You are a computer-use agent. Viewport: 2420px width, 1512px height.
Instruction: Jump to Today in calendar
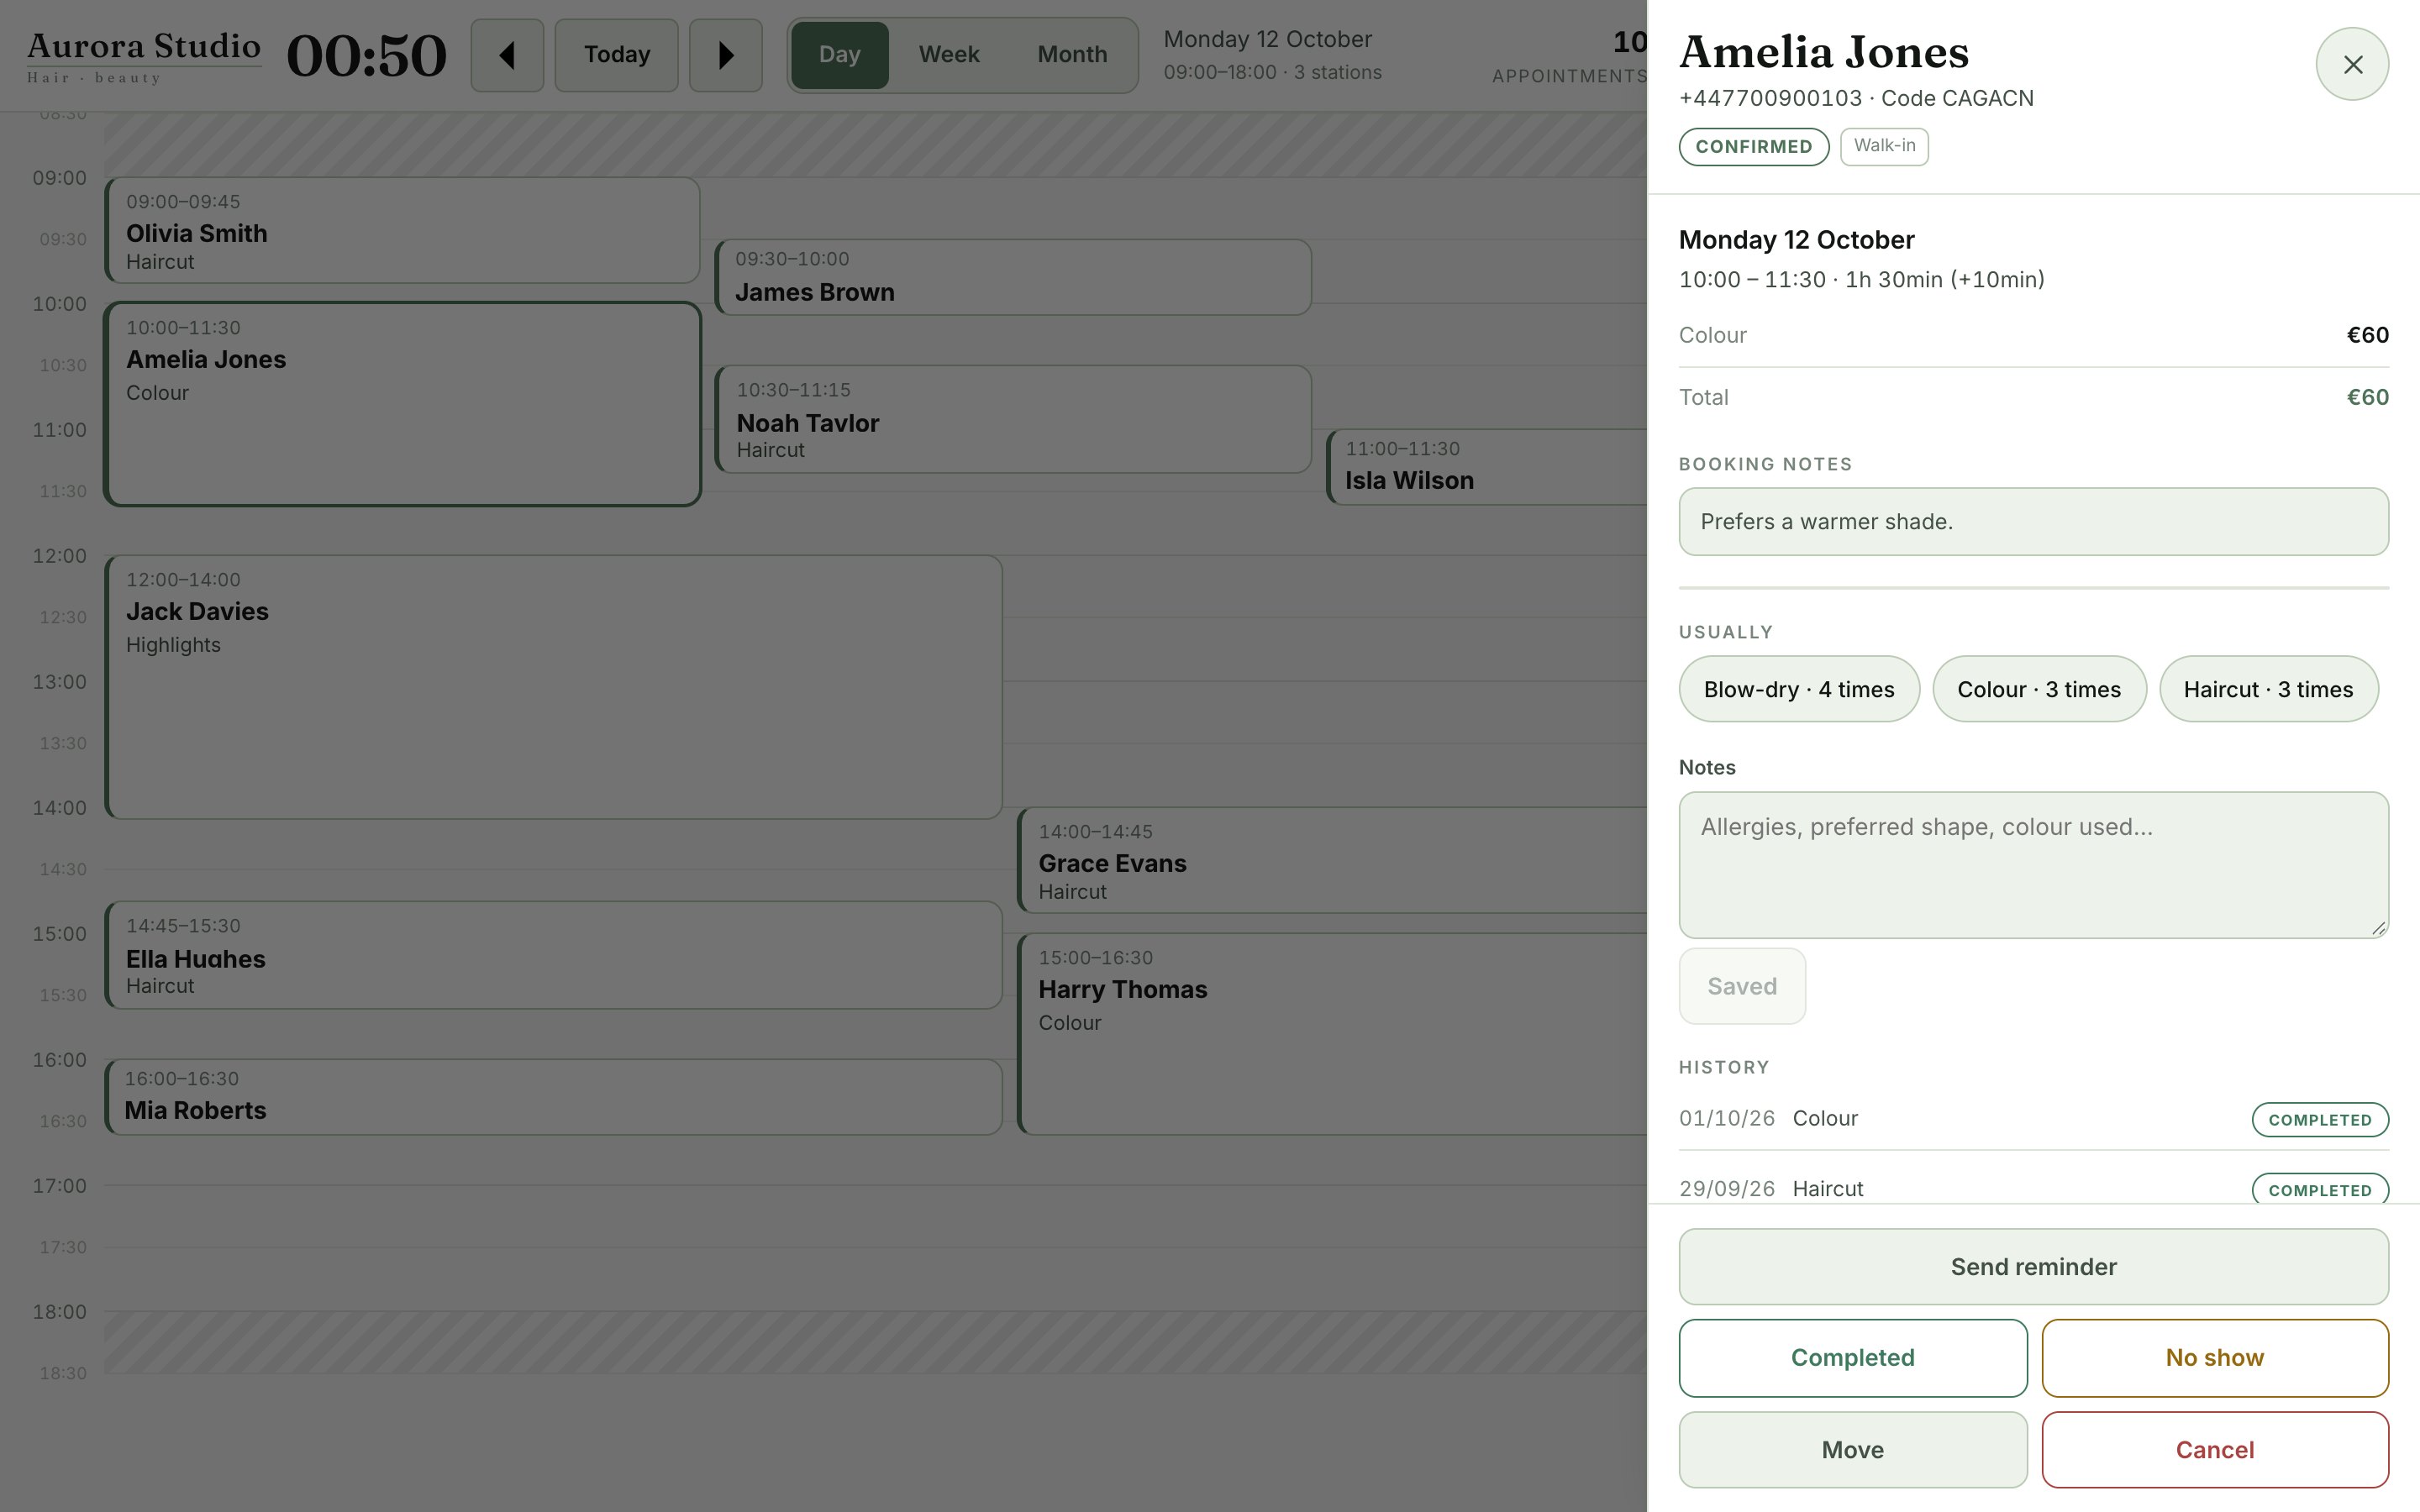pyautogui.click(x=617, y=55)
